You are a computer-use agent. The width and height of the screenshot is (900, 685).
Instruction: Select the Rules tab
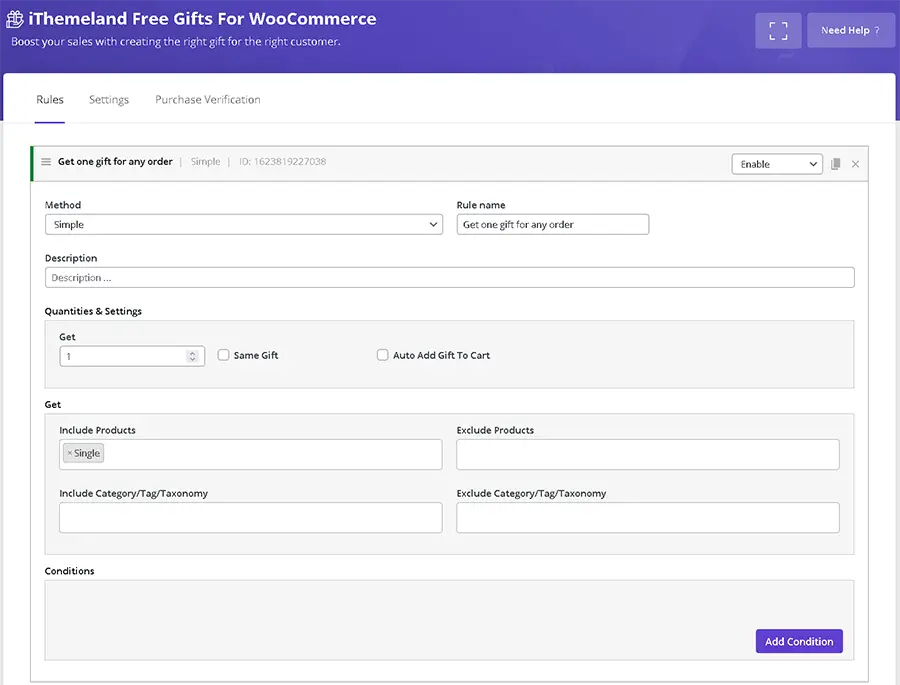50,100
